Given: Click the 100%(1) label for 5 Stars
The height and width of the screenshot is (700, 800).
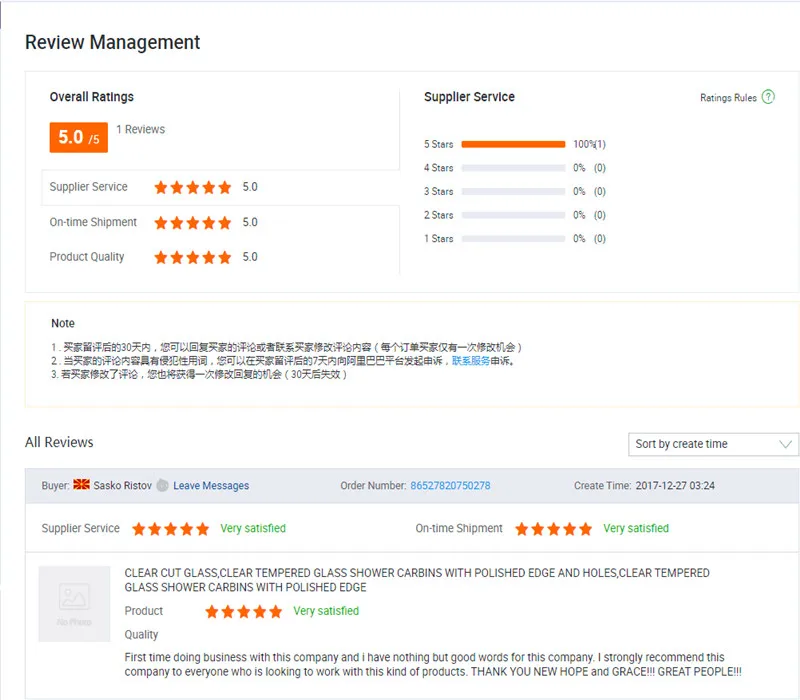Looking at the screenshot, I should (x=589, y=144).
